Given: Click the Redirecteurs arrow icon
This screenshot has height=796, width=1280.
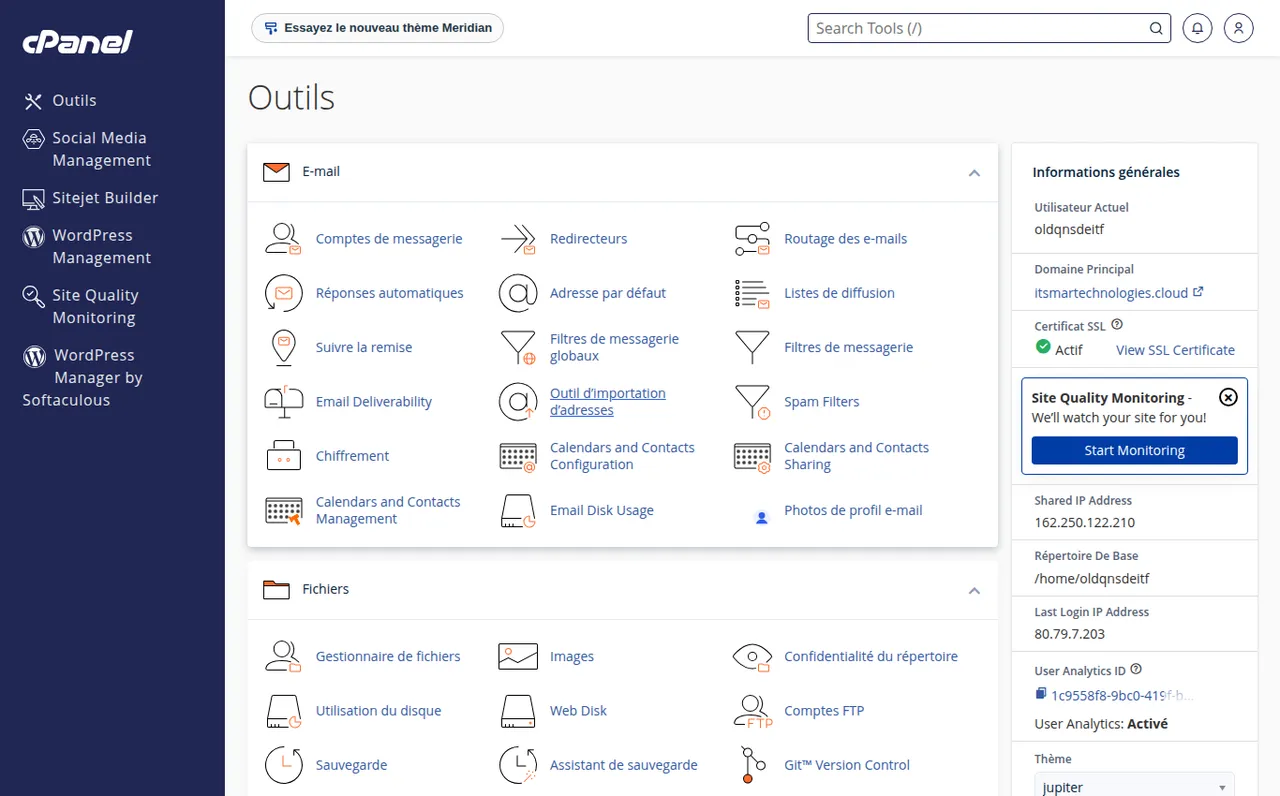Looking at the screenshot, I should 518,239.
